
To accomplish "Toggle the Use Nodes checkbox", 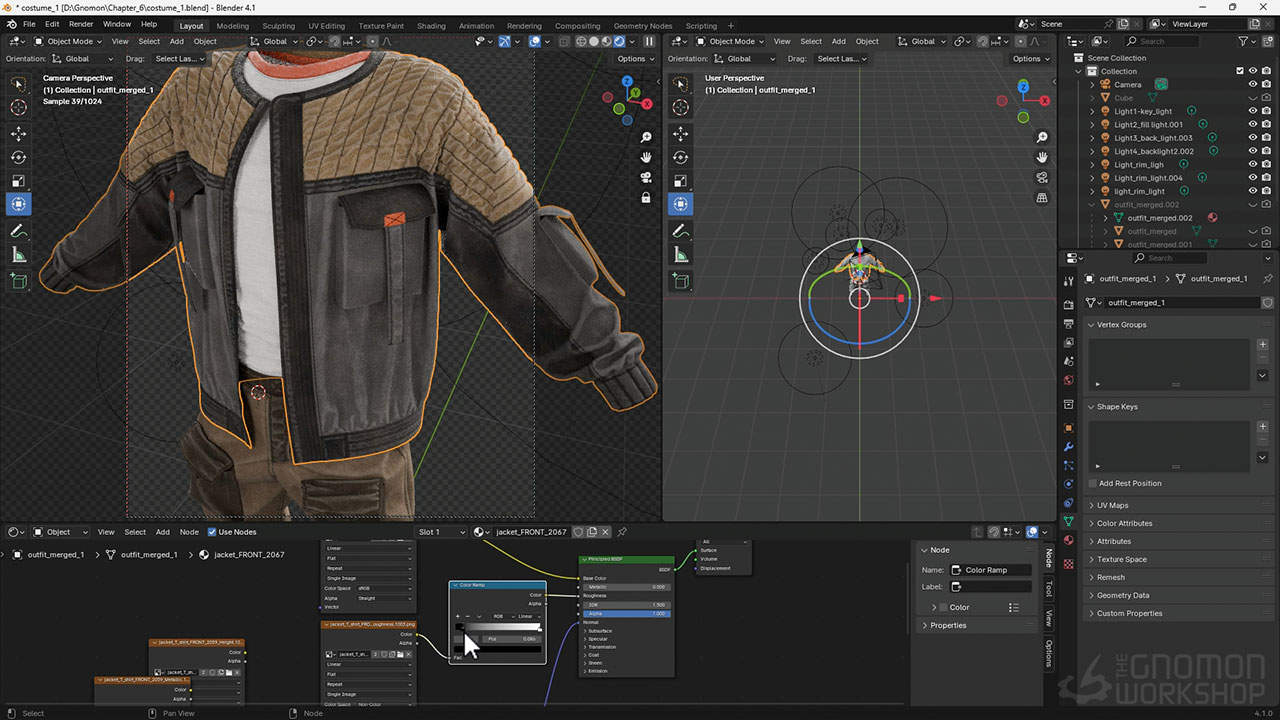I will 210,532.
